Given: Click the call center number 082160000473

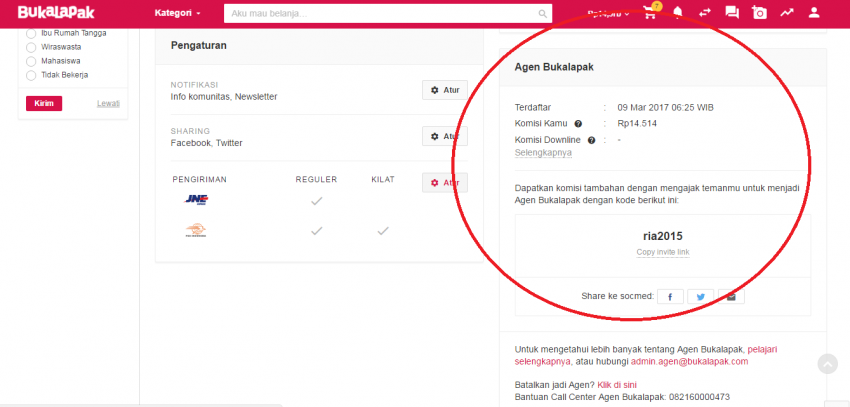Looking at the screenshot, I should [x=701, y=397].
